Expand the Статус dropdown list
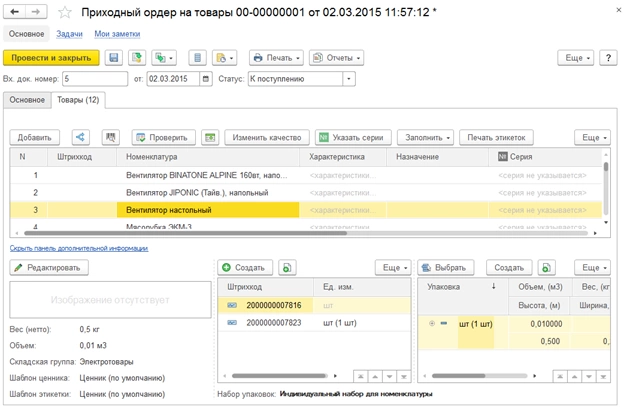 pos(349,79)
